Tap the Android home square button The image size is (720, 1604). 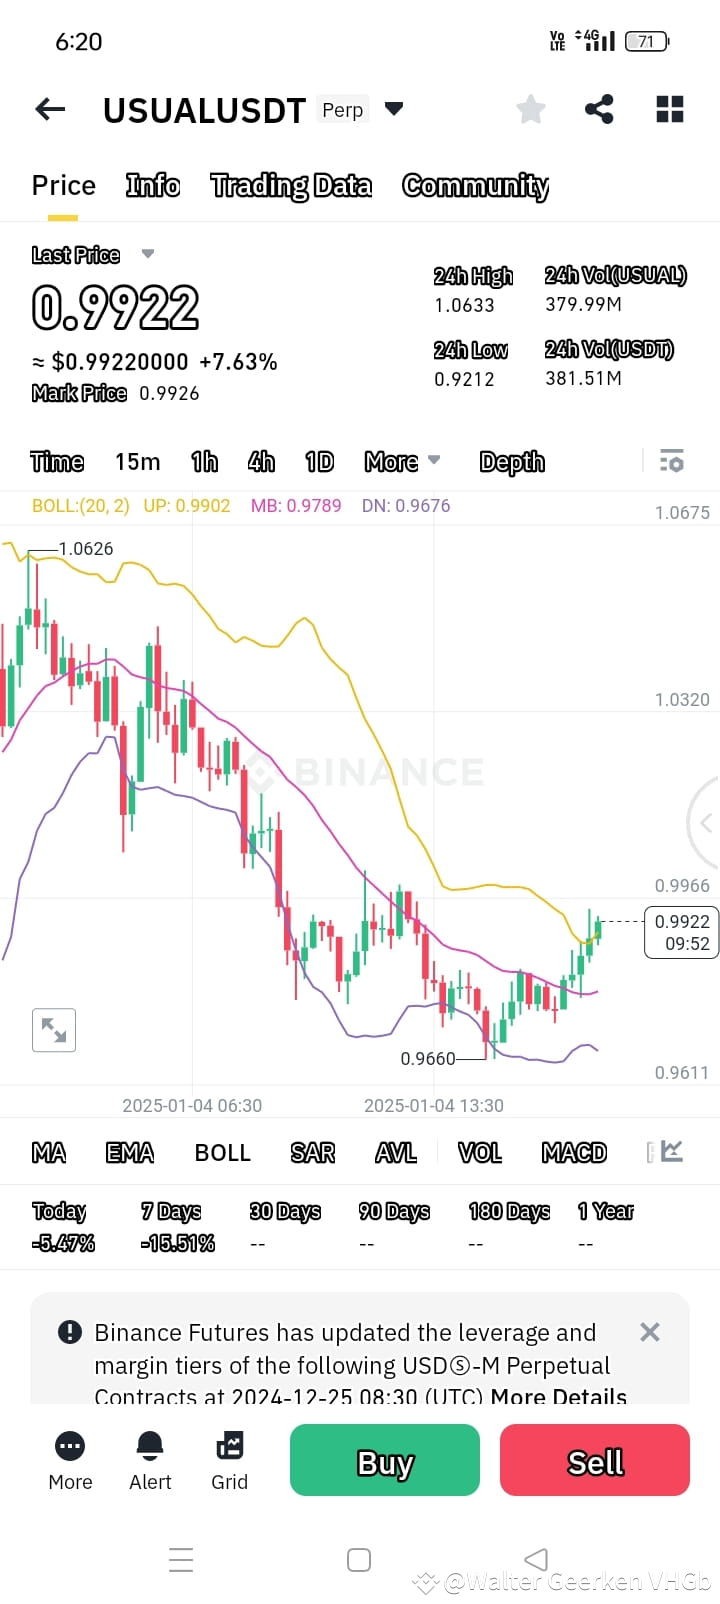pyautogui.click(x=359, y=1560)
